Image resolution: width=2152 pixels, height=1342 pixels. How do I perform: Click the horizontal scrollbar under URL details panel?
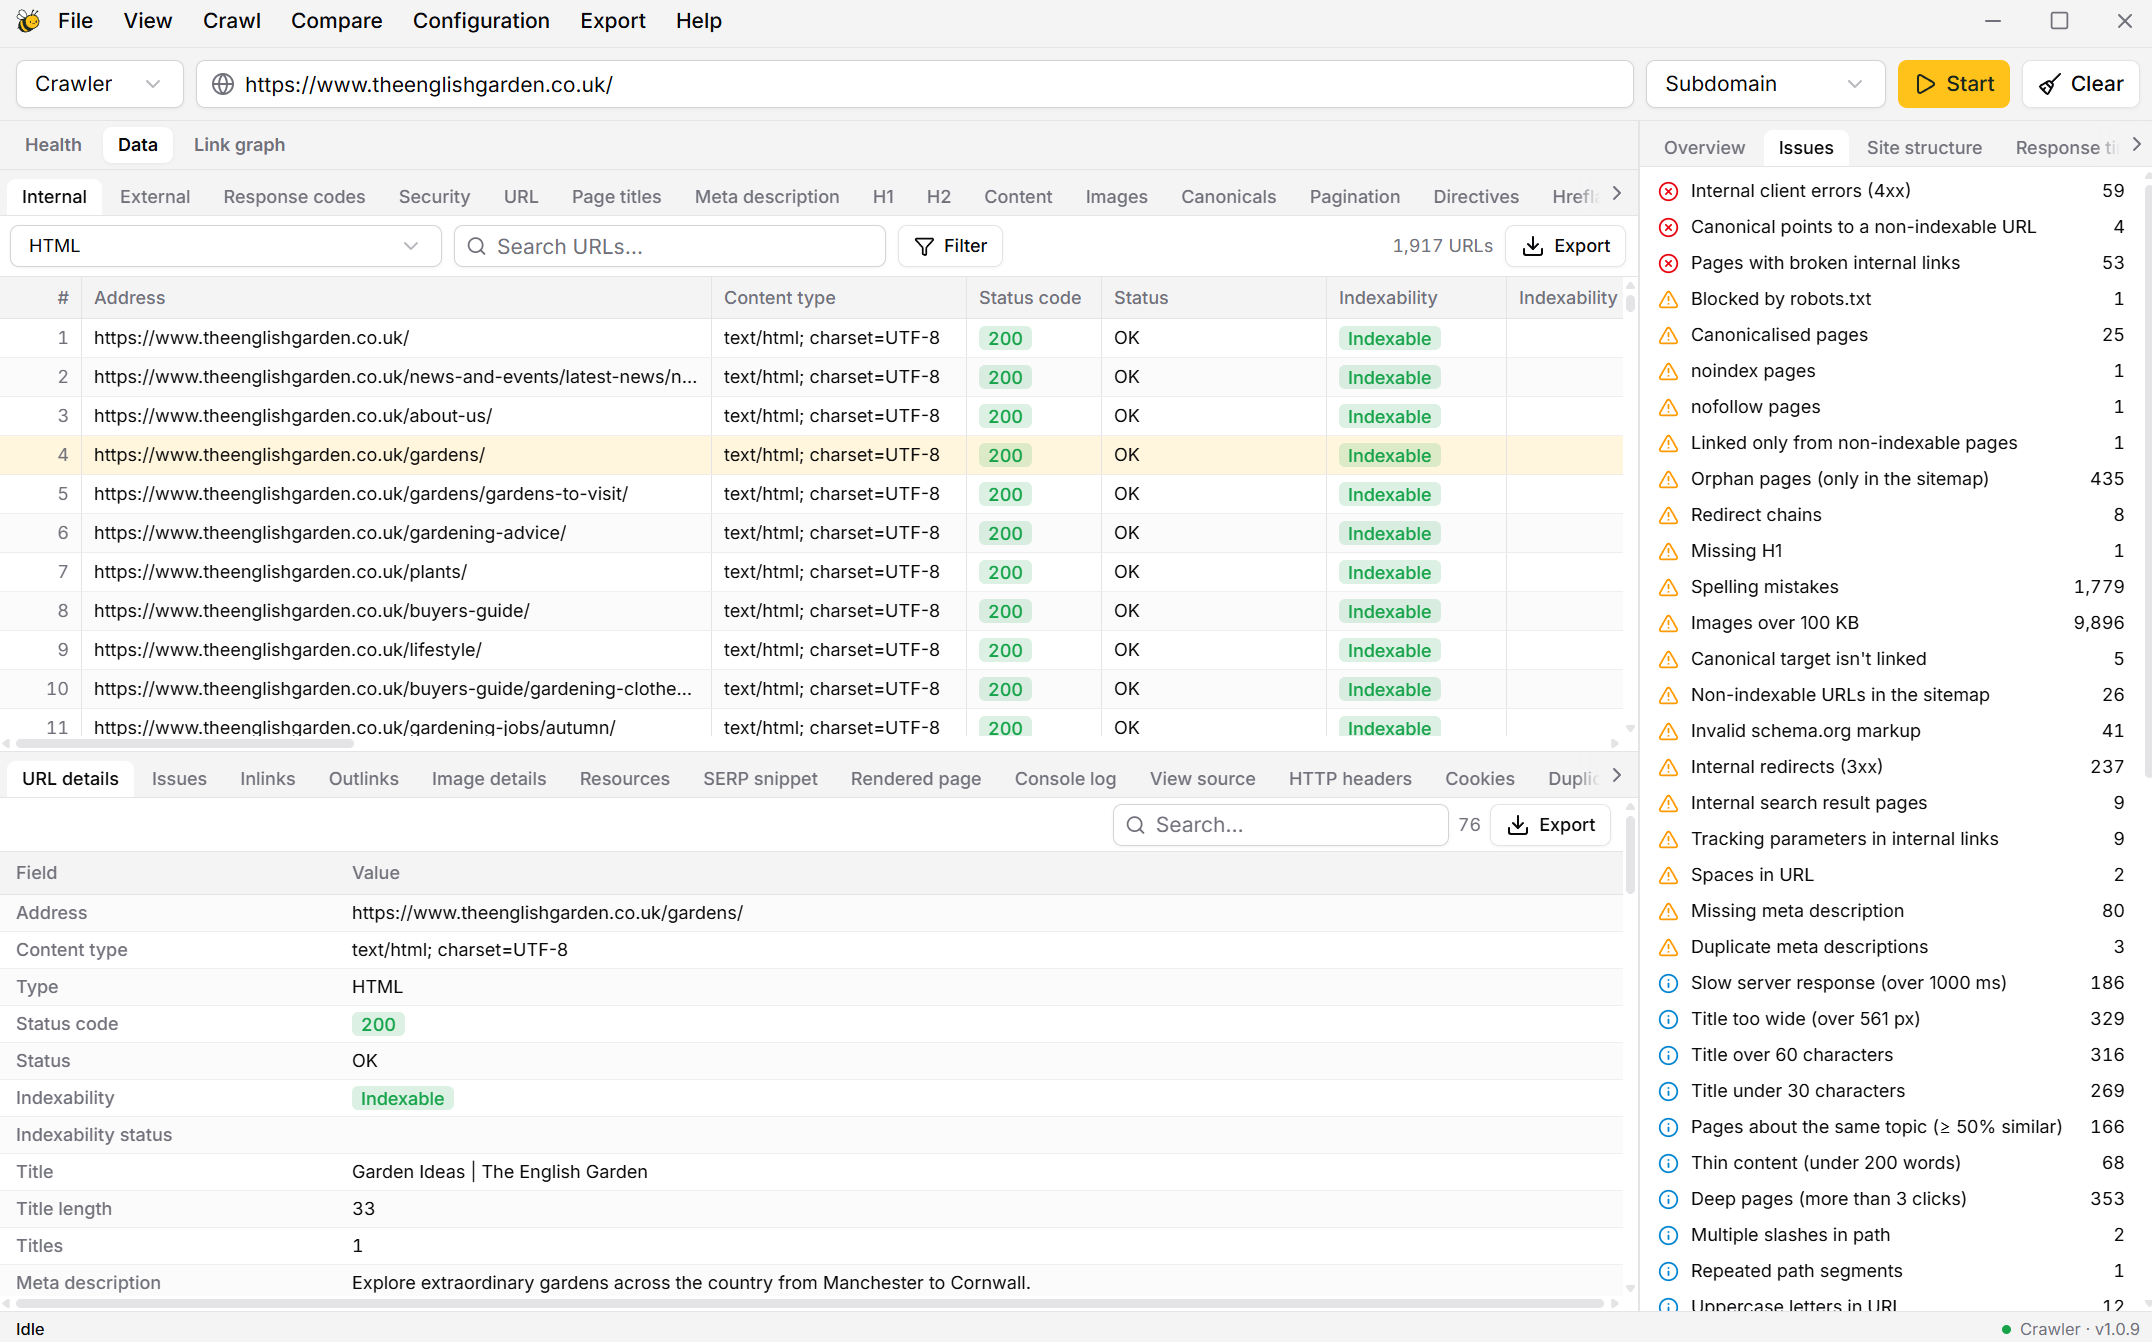coord(810,1303)
